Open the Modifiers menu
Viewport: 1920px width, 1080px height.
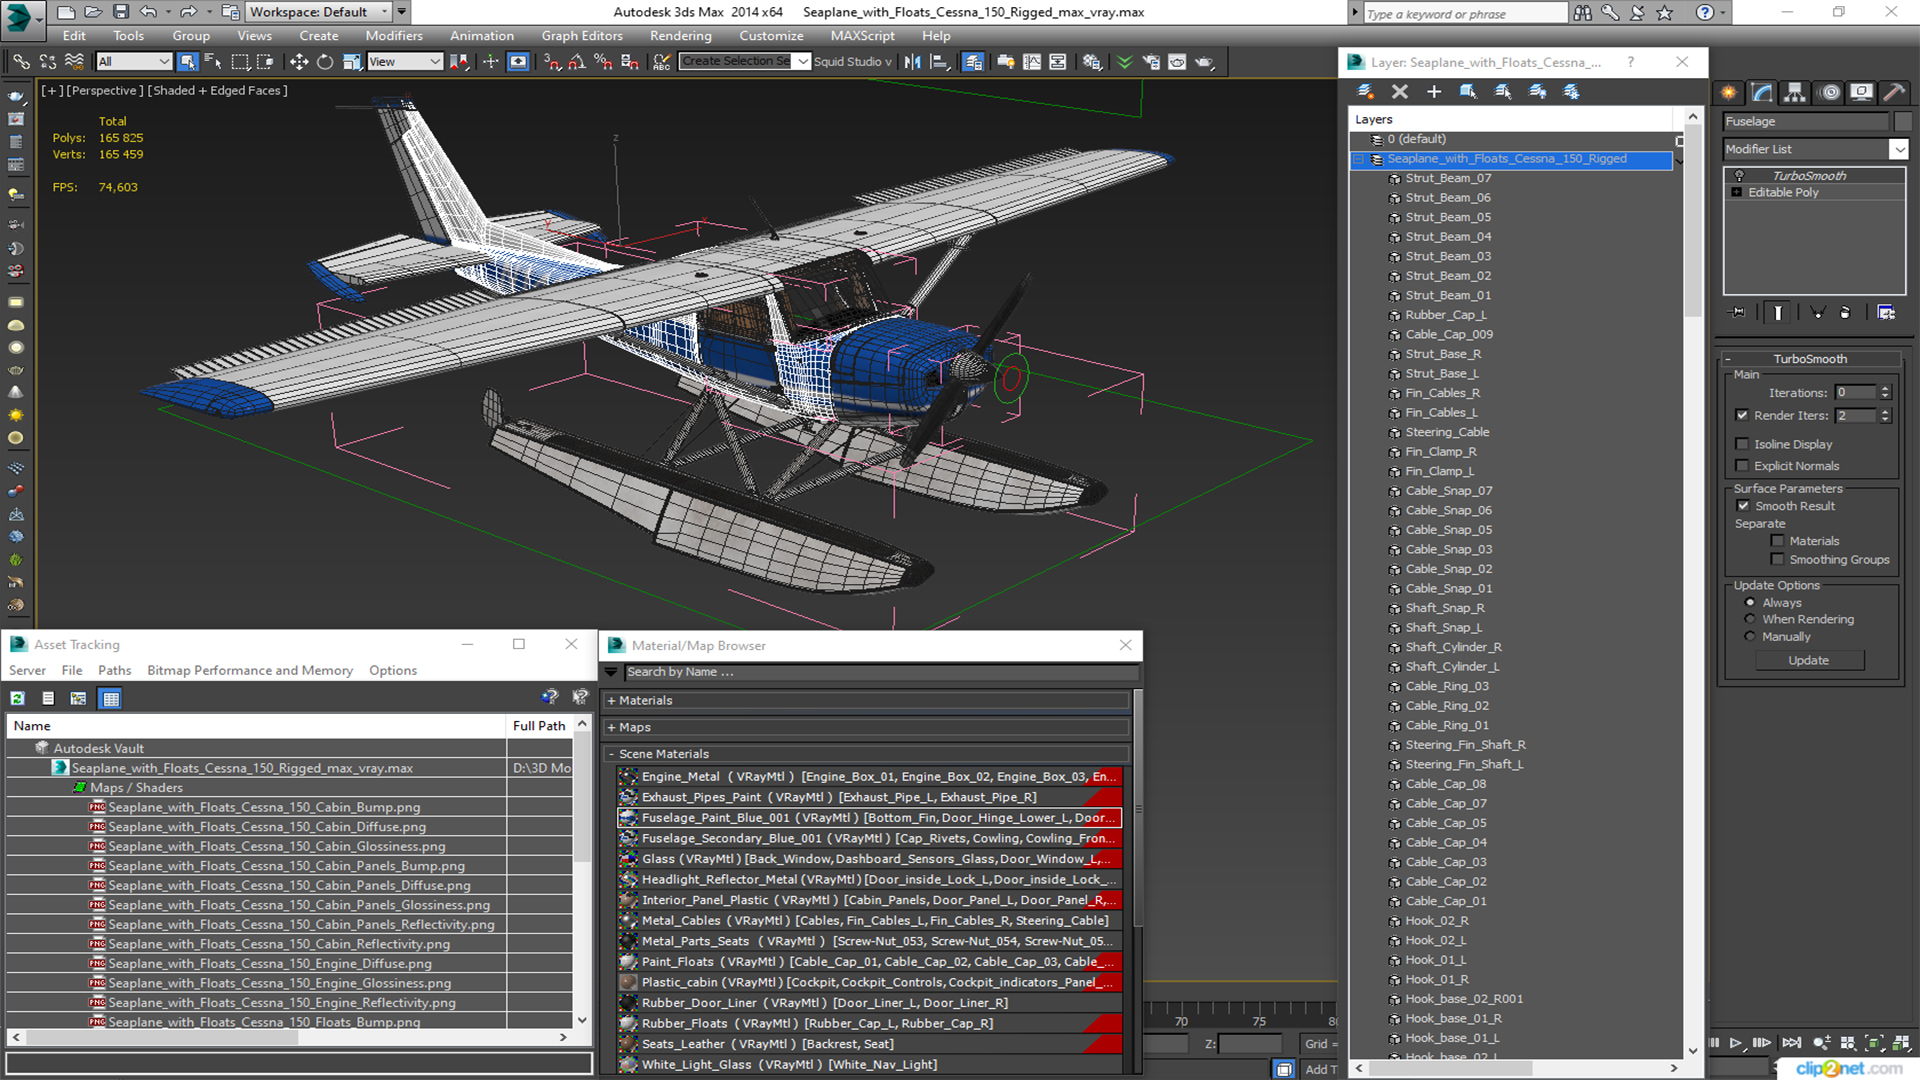394,36
